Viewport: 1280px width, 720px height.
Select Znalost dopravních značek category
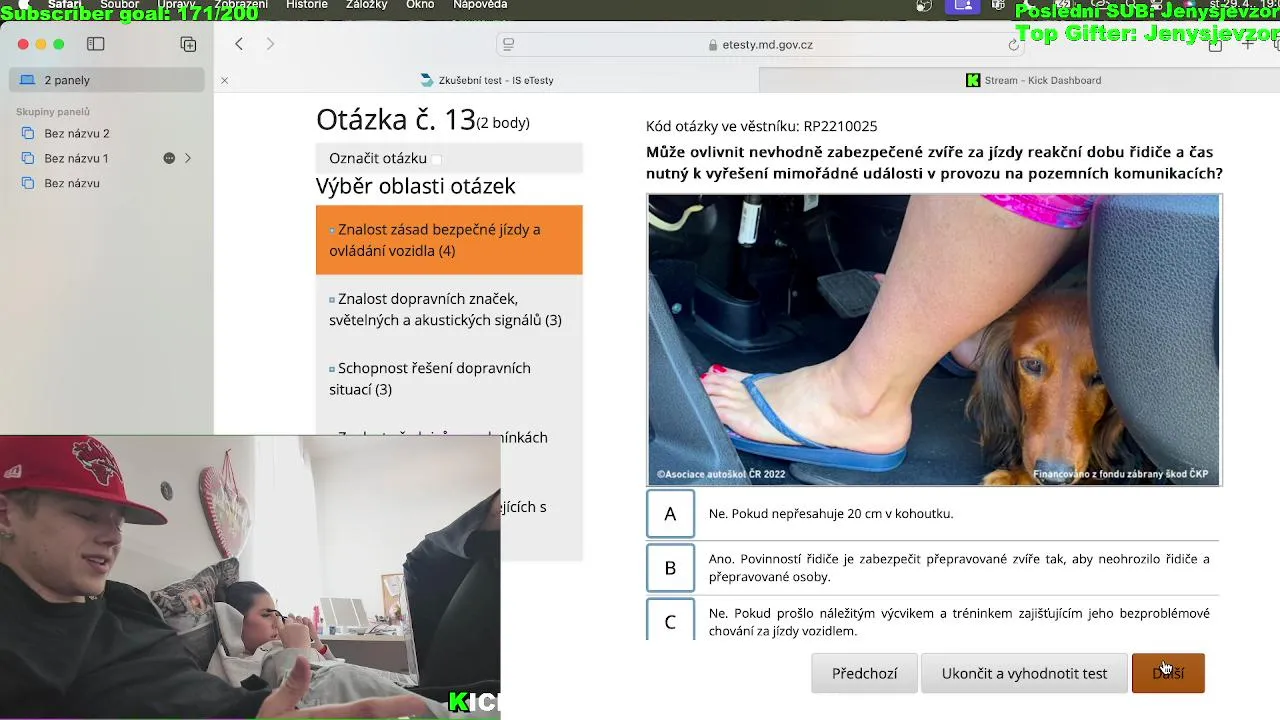point(449,309)
